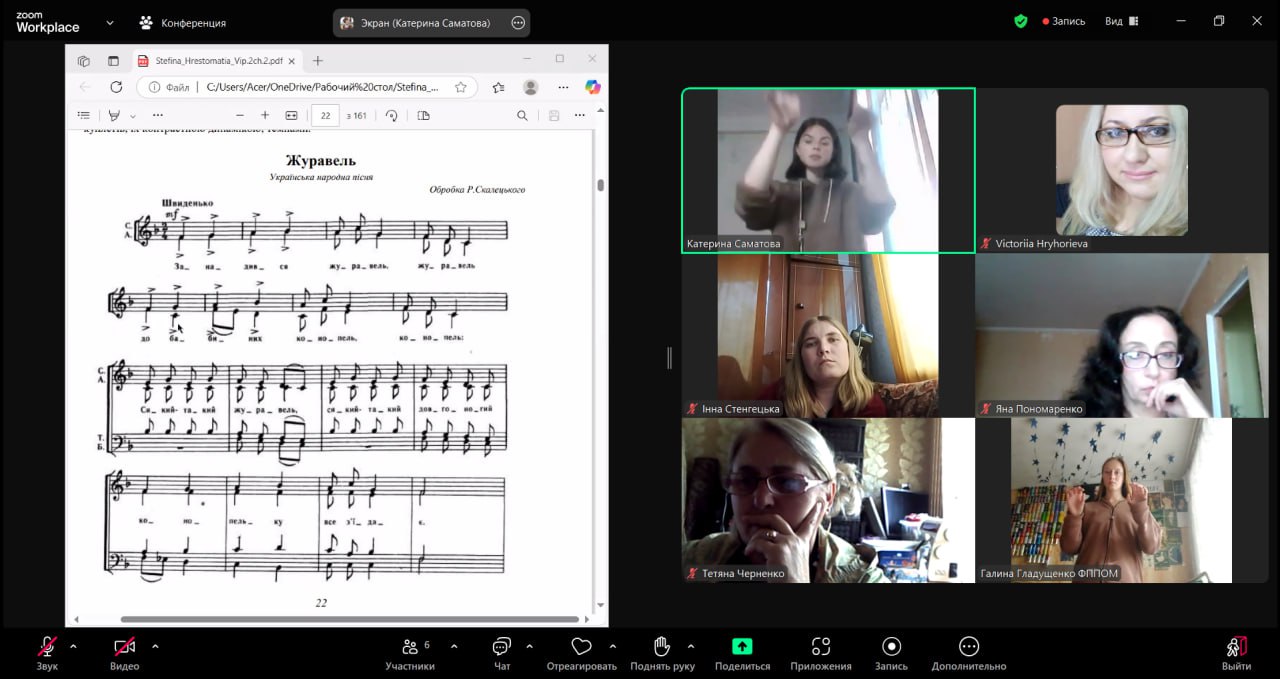Open draw tool options dropdown arrow
1280x679 pixels.
click(x=132, y=116)
